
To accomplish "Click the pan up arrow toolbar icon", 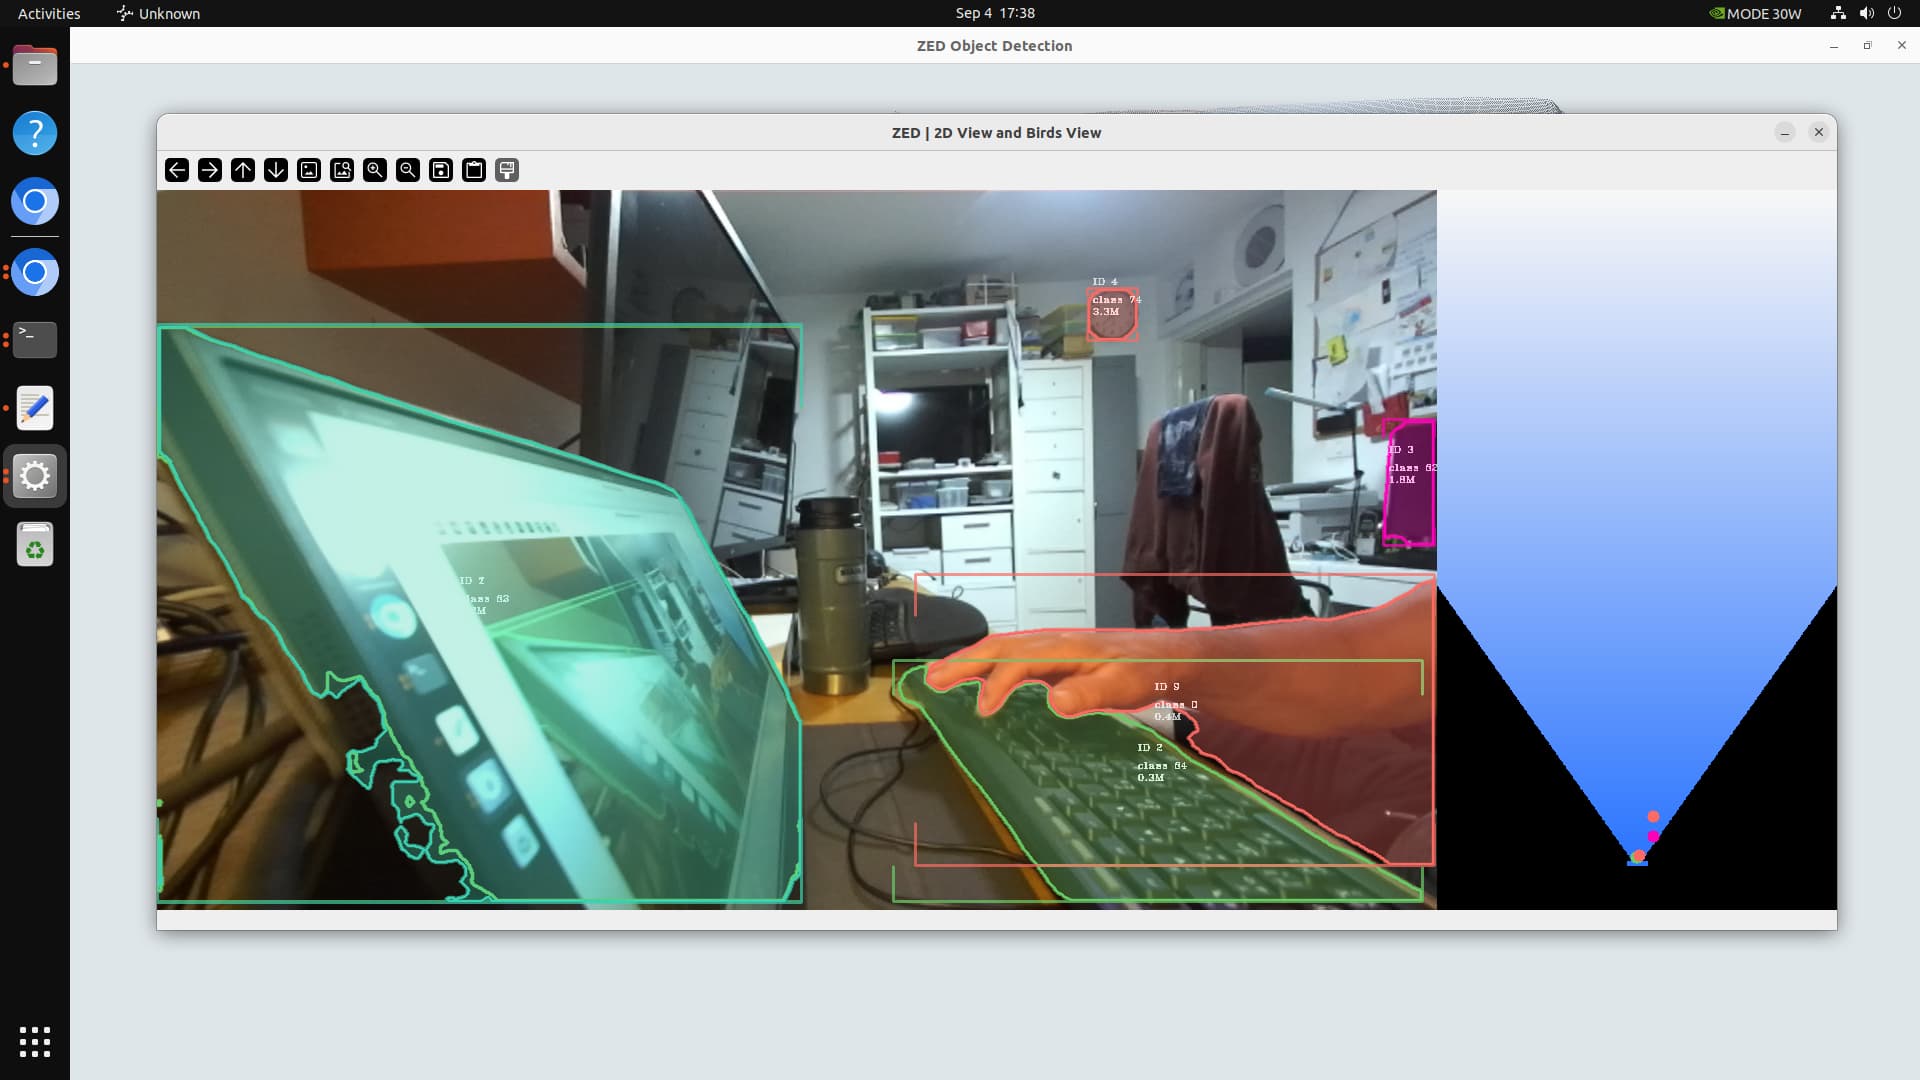I will (x=243, y=170).
